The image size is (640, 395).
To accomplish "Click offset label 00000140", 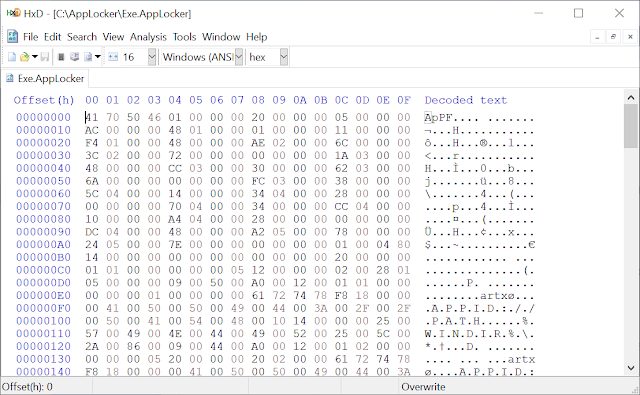I will (x=43, y=372).
